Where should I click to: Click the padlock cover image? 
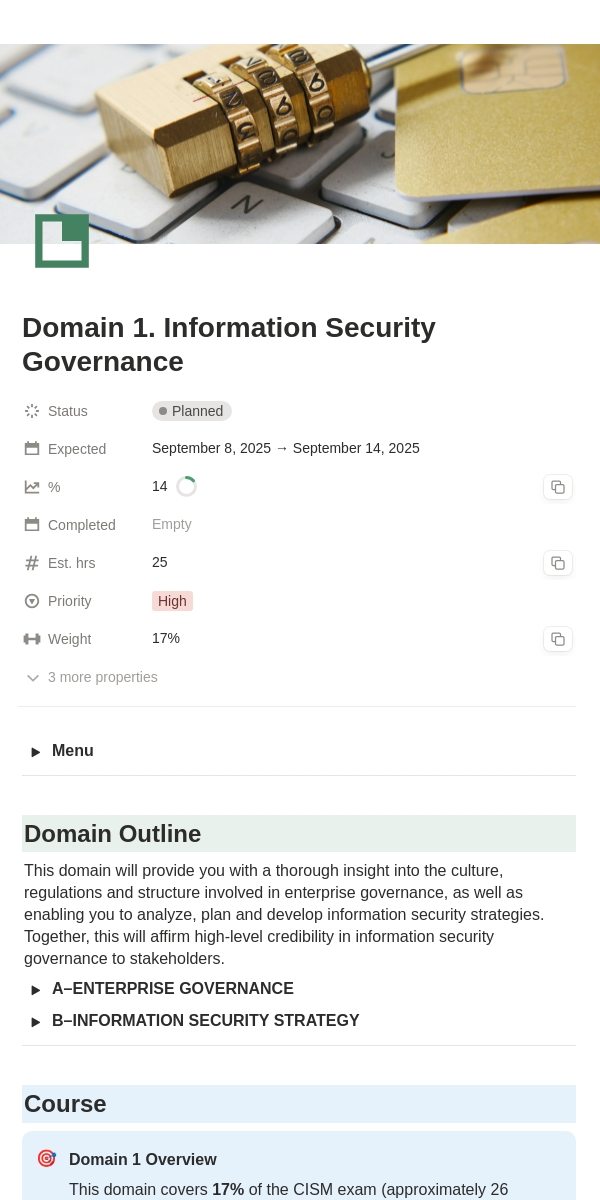(x=300, y=144)
